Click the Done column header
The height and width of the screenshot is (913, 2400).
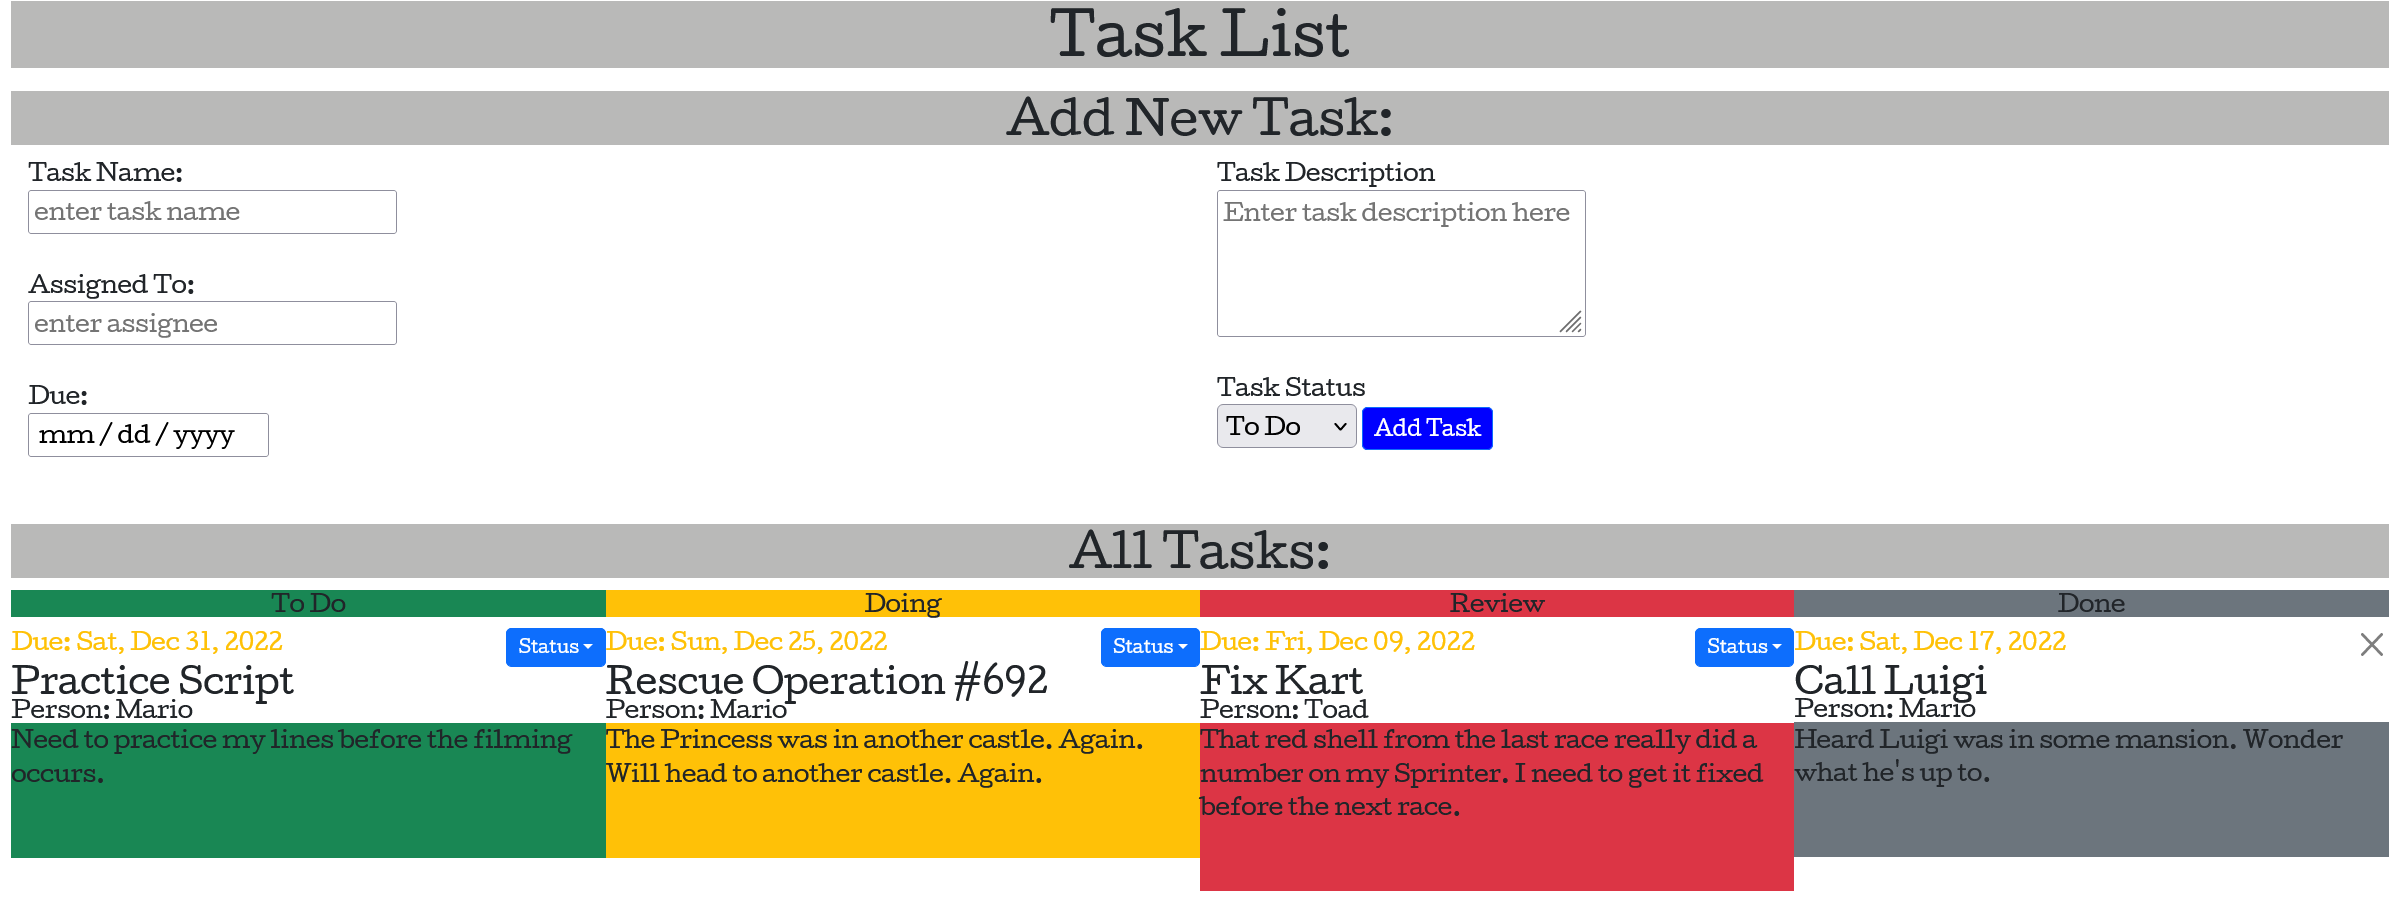point(2090,603)
